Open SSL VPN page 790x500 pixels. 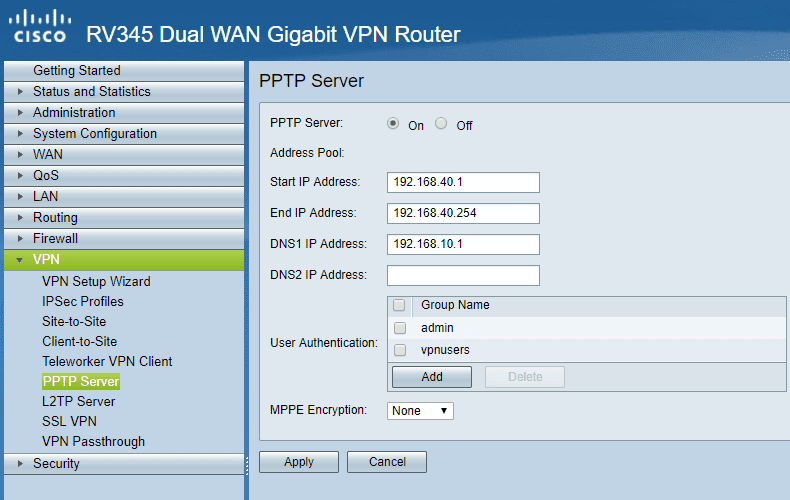click(70, 421)
